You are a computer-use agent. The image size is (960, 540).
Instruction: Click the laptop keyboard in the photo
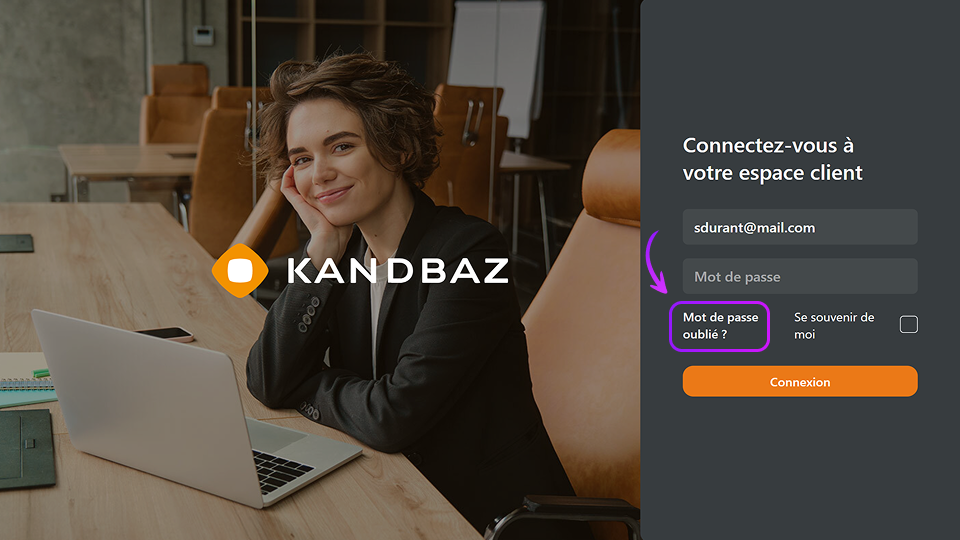click(x=282, y=470)
